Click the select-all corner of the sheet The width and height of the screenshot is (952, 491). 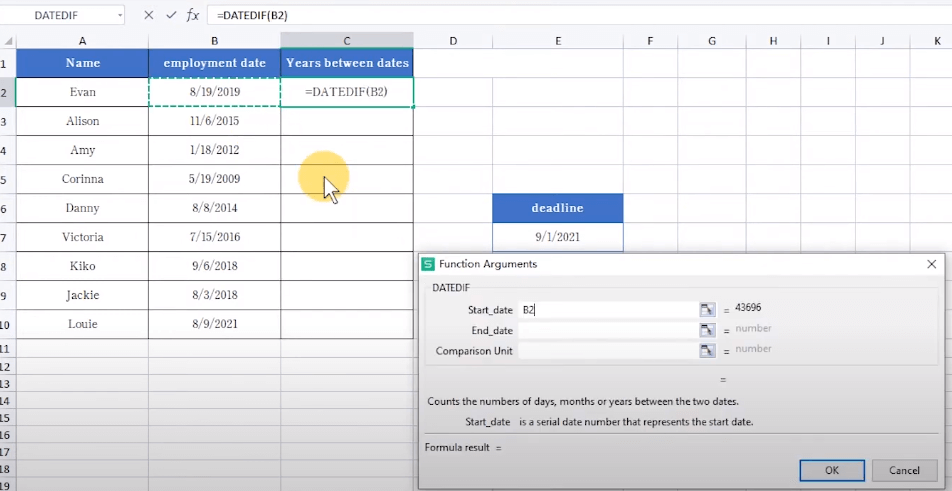[7, 41]
